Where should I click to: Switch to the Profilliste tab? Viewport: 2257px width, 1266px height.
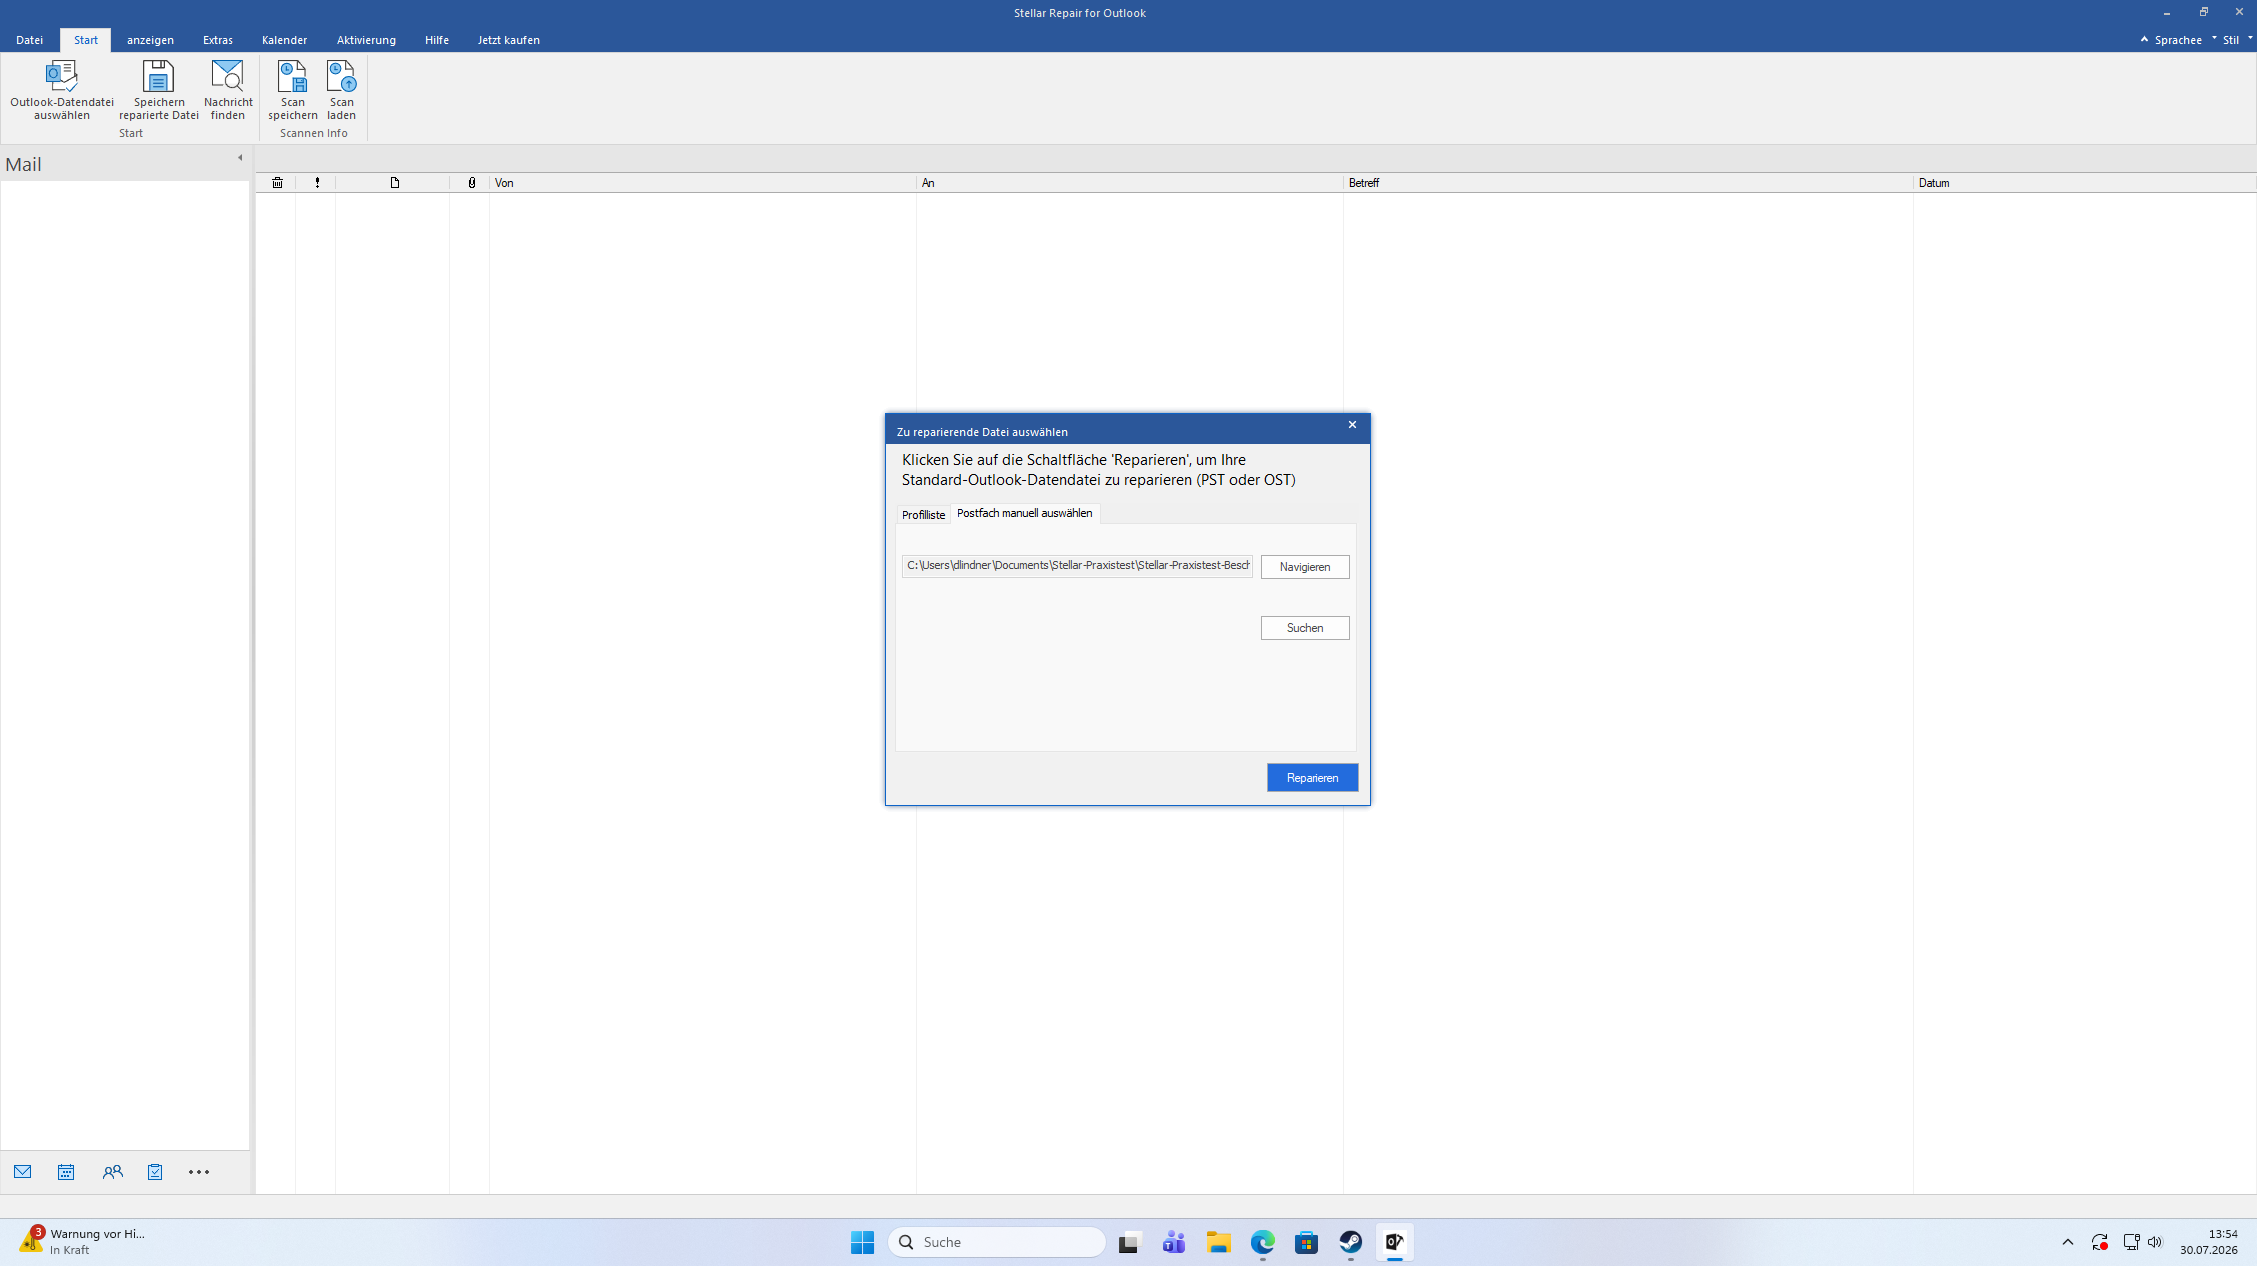pos(923,515)
